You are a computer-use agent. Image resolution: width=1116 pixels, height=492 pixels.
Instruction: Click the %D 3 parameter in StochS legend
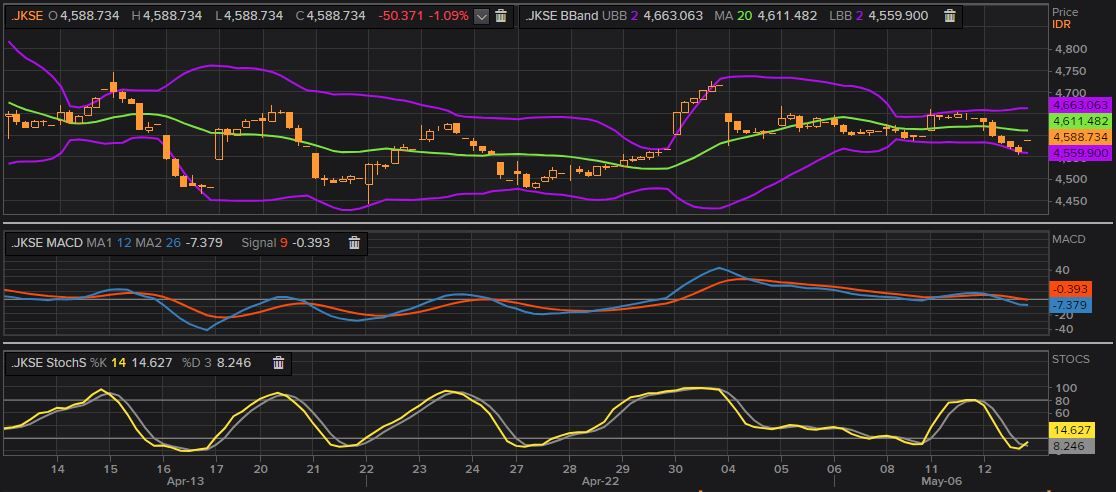tap(197, 362)
